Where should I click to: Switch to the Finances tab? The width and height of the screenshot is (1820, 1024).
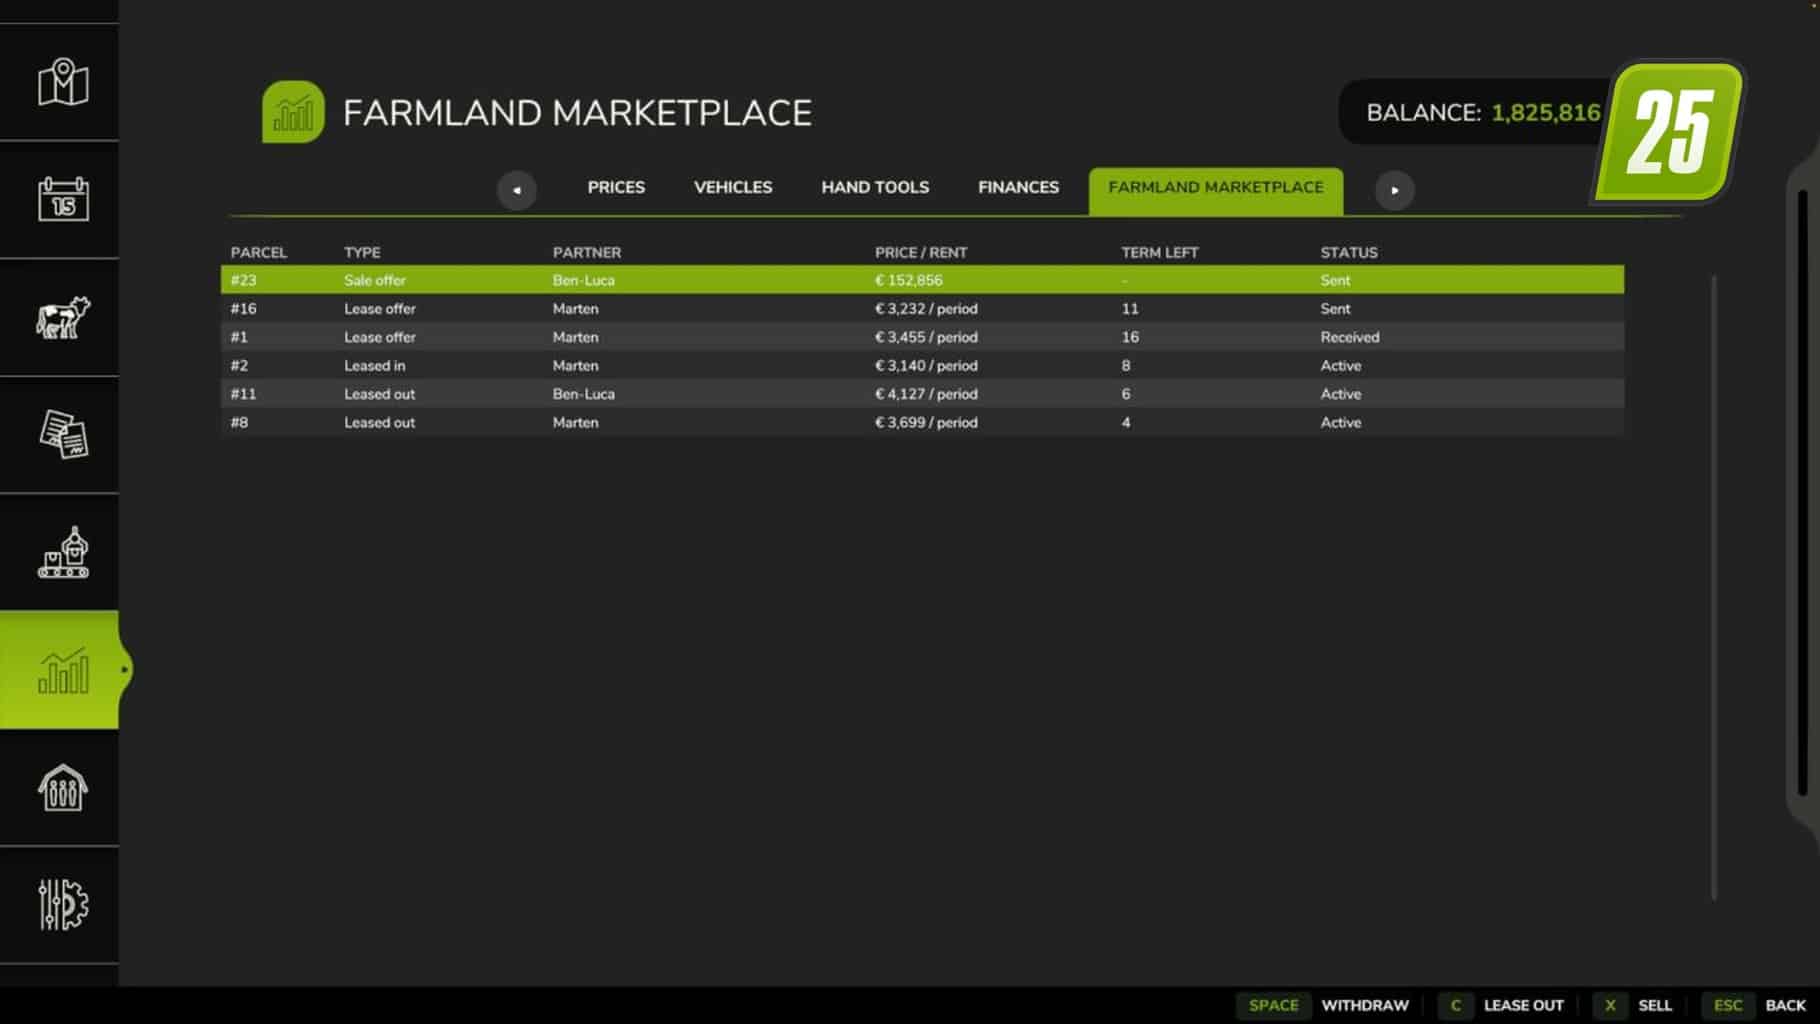point(1018,187)
